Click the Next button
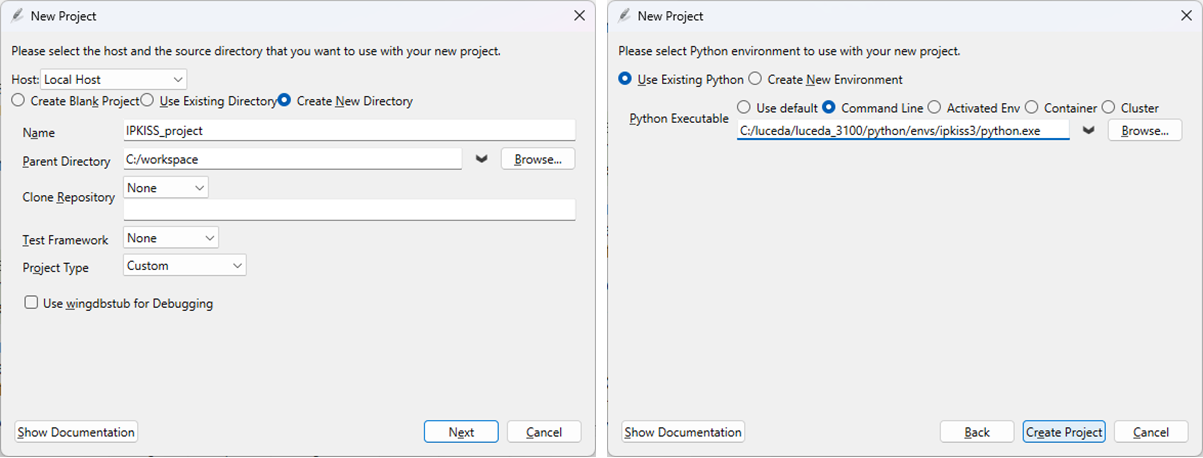Screen dimensions: 1203x458 click(x=461, y=432)
